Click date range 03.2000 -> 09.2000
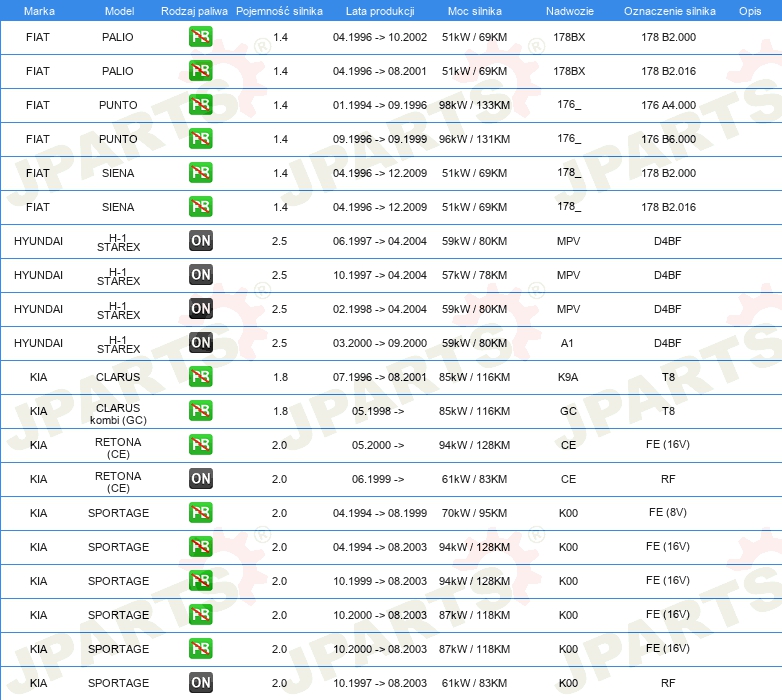Viewport: 782px width, 700px height. coord(380,343)
